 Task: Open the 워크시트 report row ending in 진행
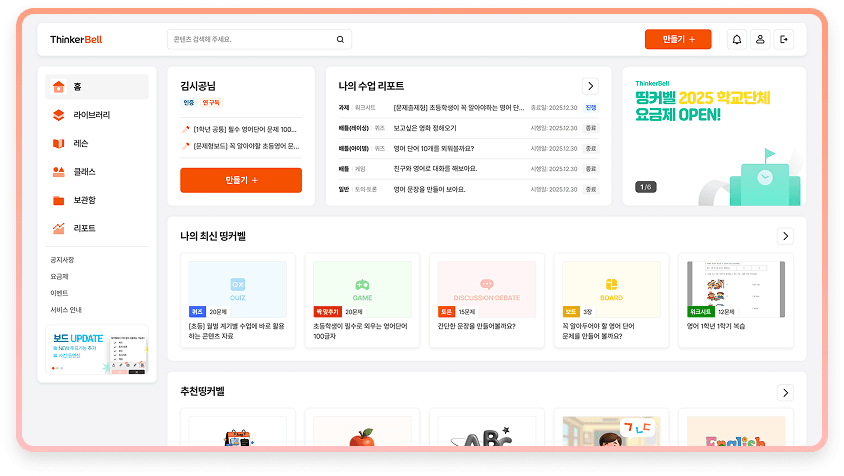coord(468,108)
